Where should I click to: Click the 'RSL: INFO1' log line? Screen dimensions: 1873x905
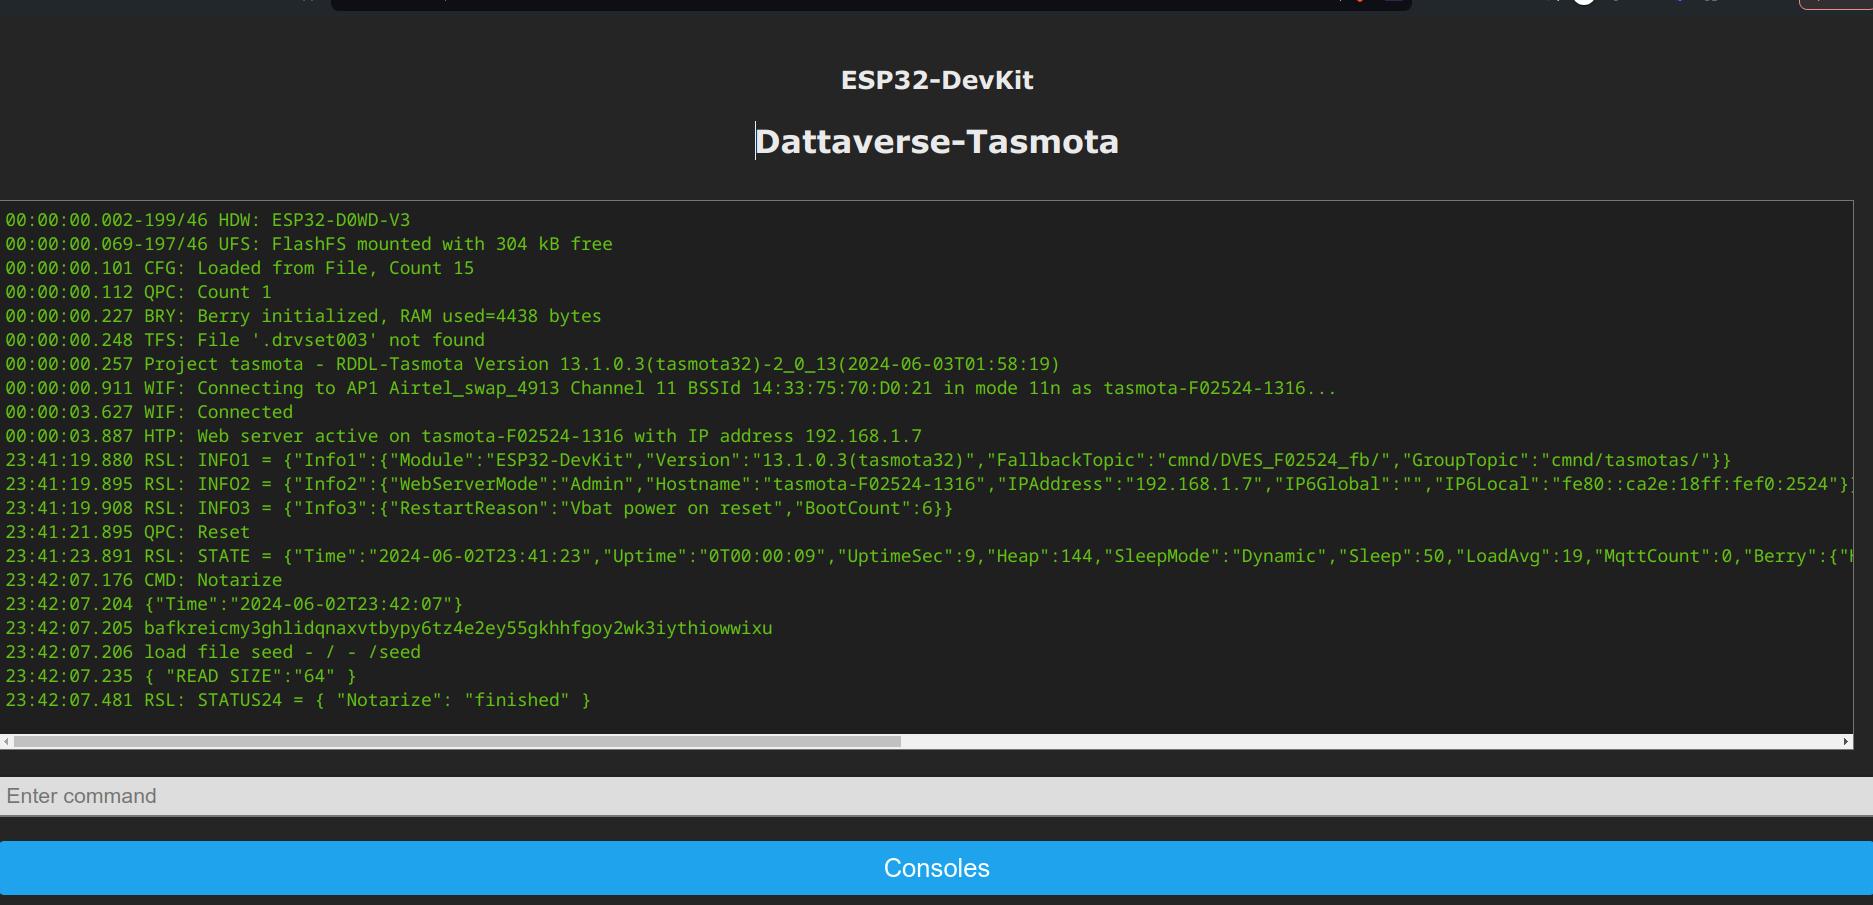tap(868, 460)
